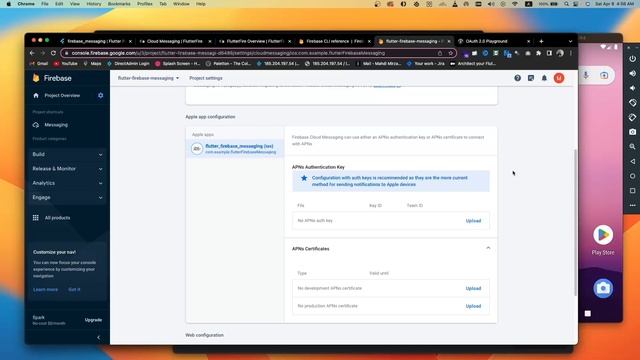Bookmark this page with star icon
640x360 pixels.
(451, 53)
